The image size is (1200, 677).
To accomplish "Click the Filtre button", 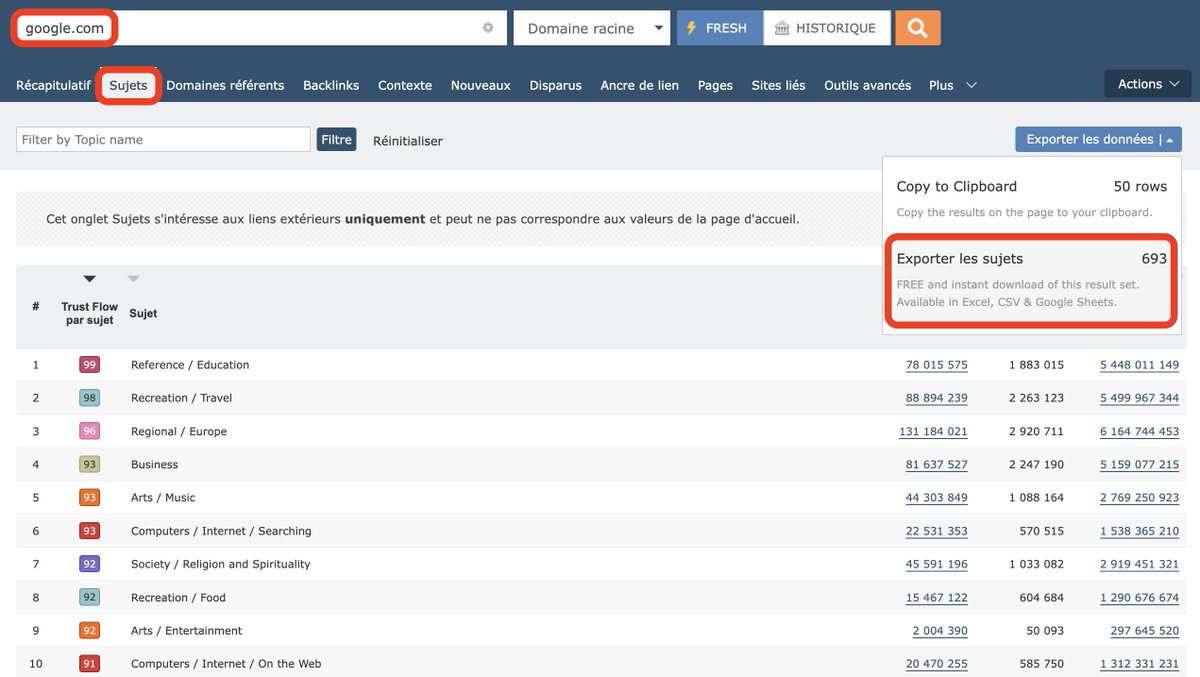I will 337,139.
